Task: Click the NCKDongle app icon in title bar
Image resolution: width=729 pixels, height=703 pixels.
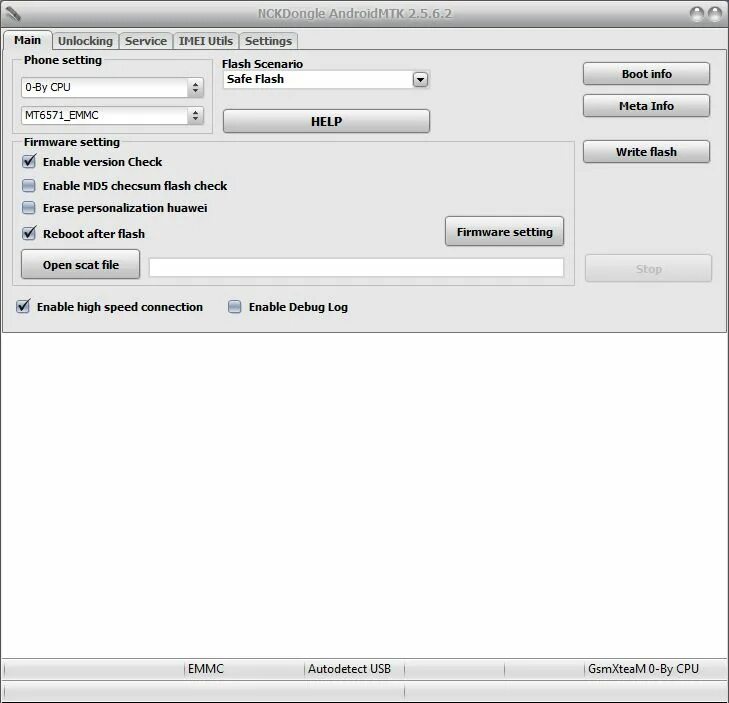Action: pos(13,14)
